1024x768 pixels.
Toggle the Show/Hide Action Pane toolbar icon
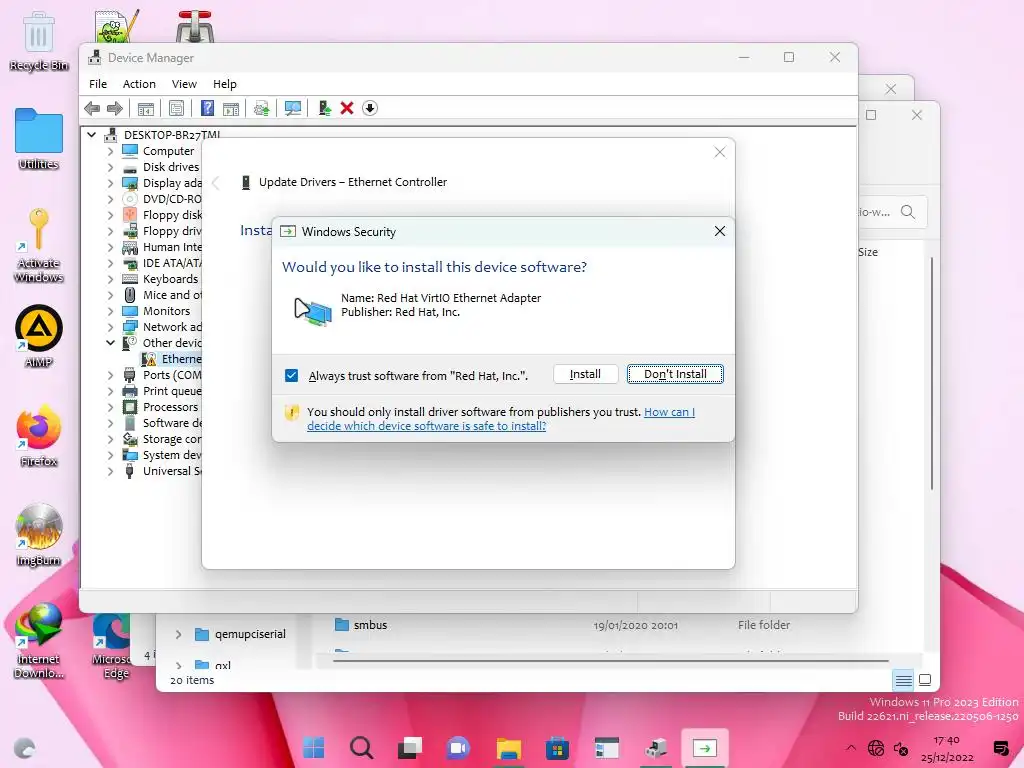click(x=231, y=108)
